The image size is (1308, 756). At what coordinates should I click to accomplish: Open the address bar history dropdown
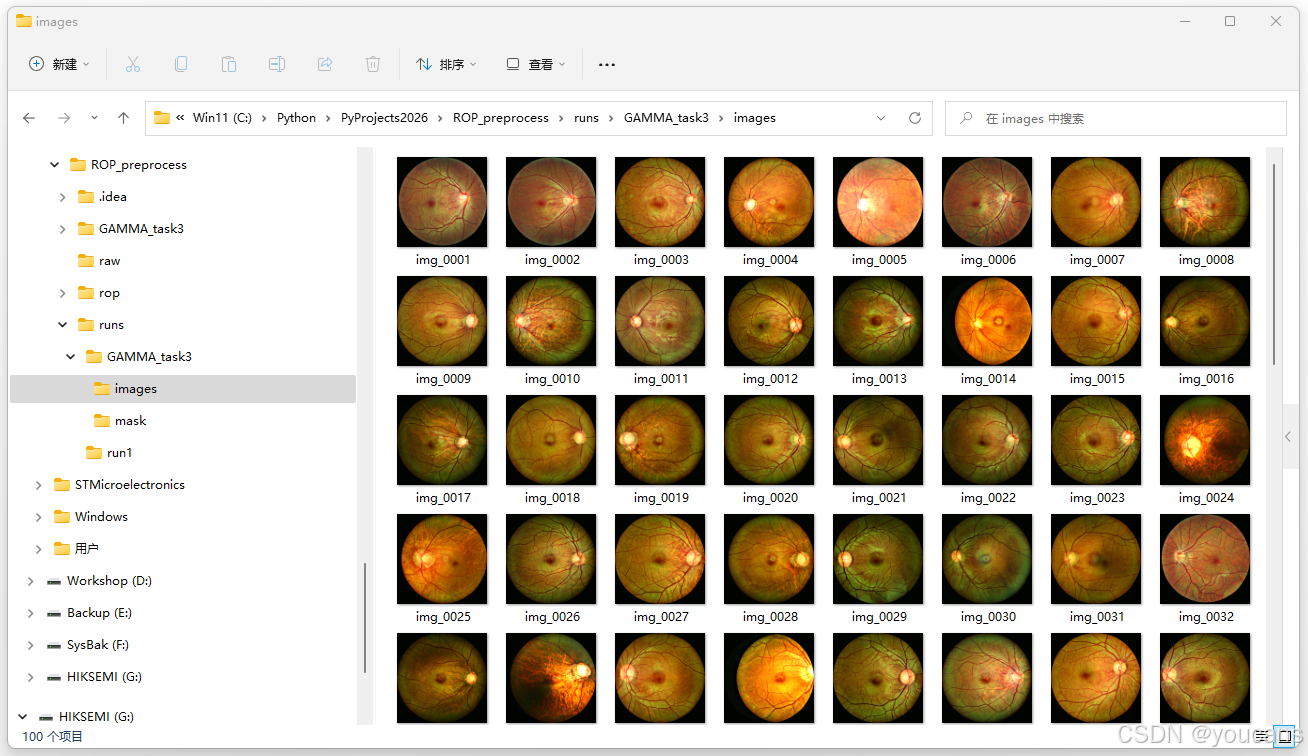881,118
